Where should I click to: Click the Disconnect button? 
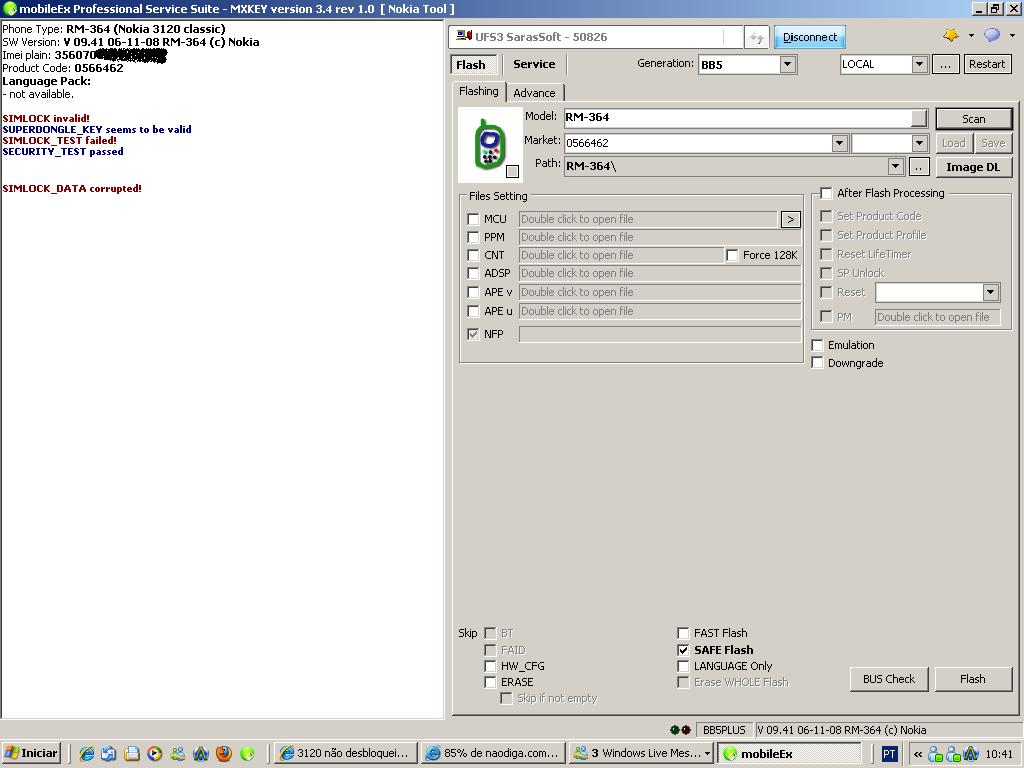[810, 37]
